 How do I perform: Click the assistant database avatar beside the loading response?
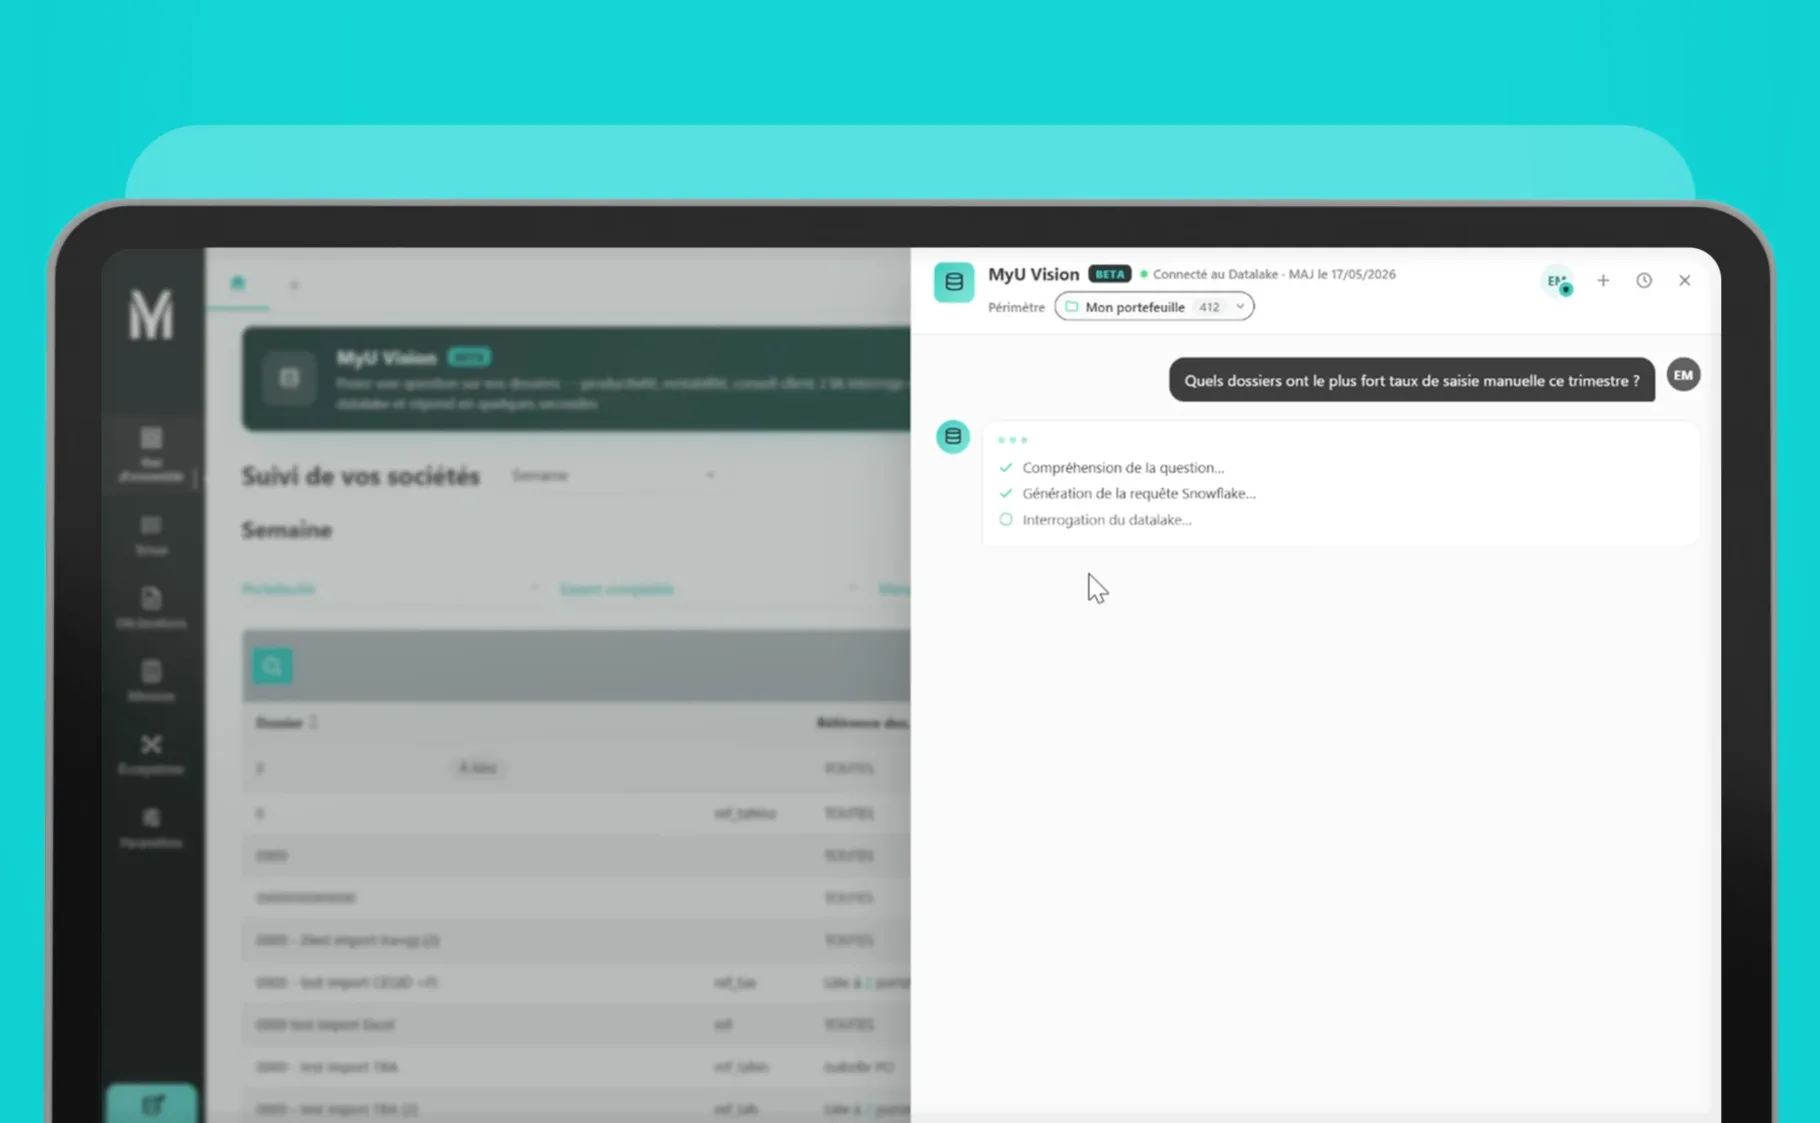(x=953, y=436)
